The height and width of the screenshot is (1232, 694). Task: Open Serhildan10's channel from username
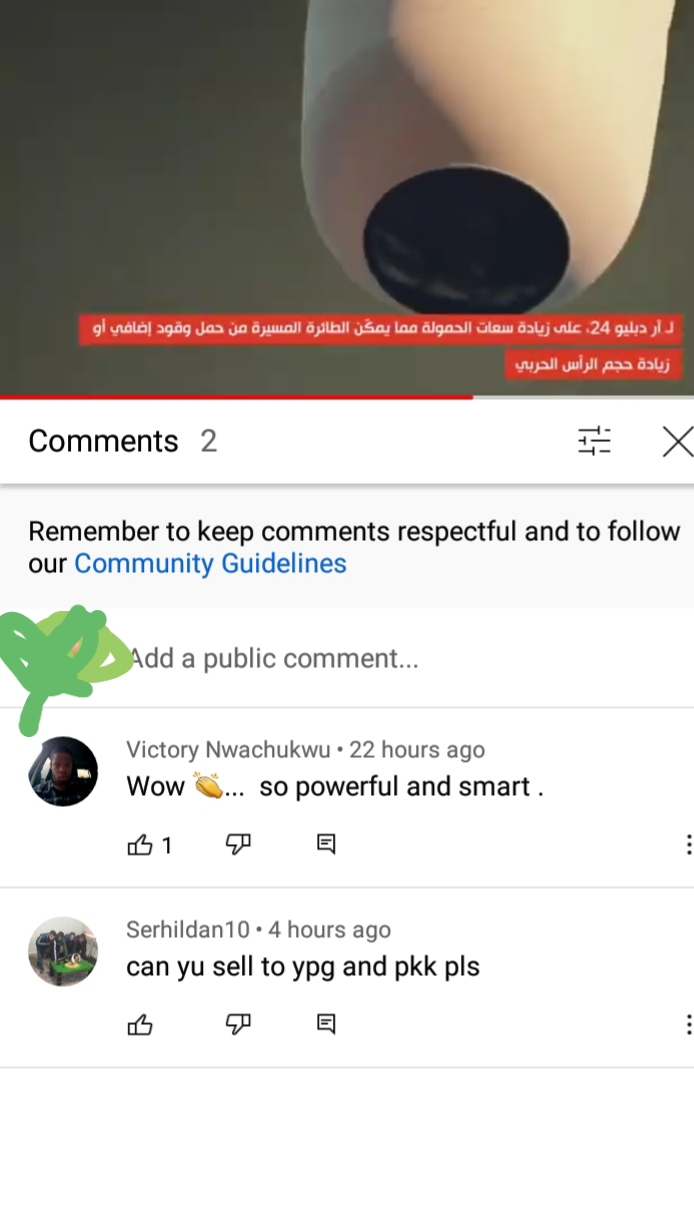pyautogui.click(x=188, y=929)
